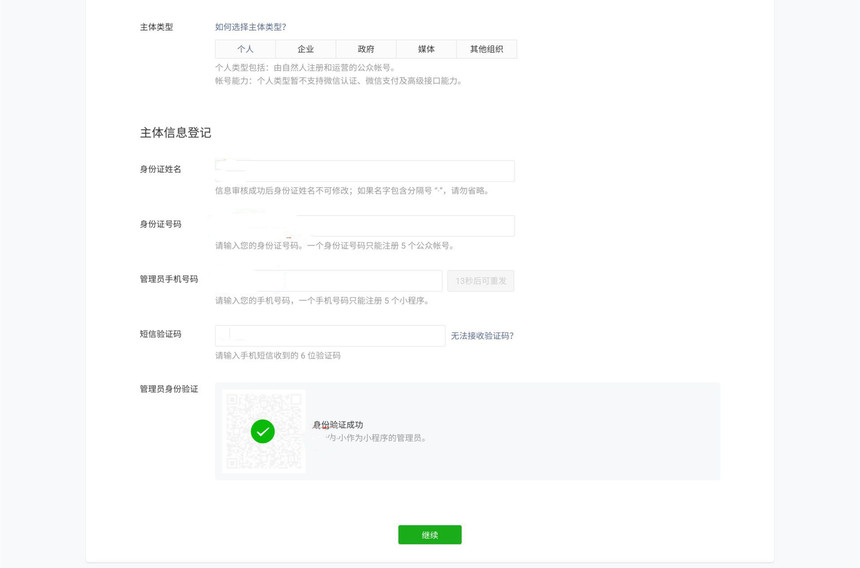Image resolution: width=860 pixels, height=568 pixels.
Task: Select the 其他组织 subject type tab
Action: pyautogui.click(x=486, y=49)
